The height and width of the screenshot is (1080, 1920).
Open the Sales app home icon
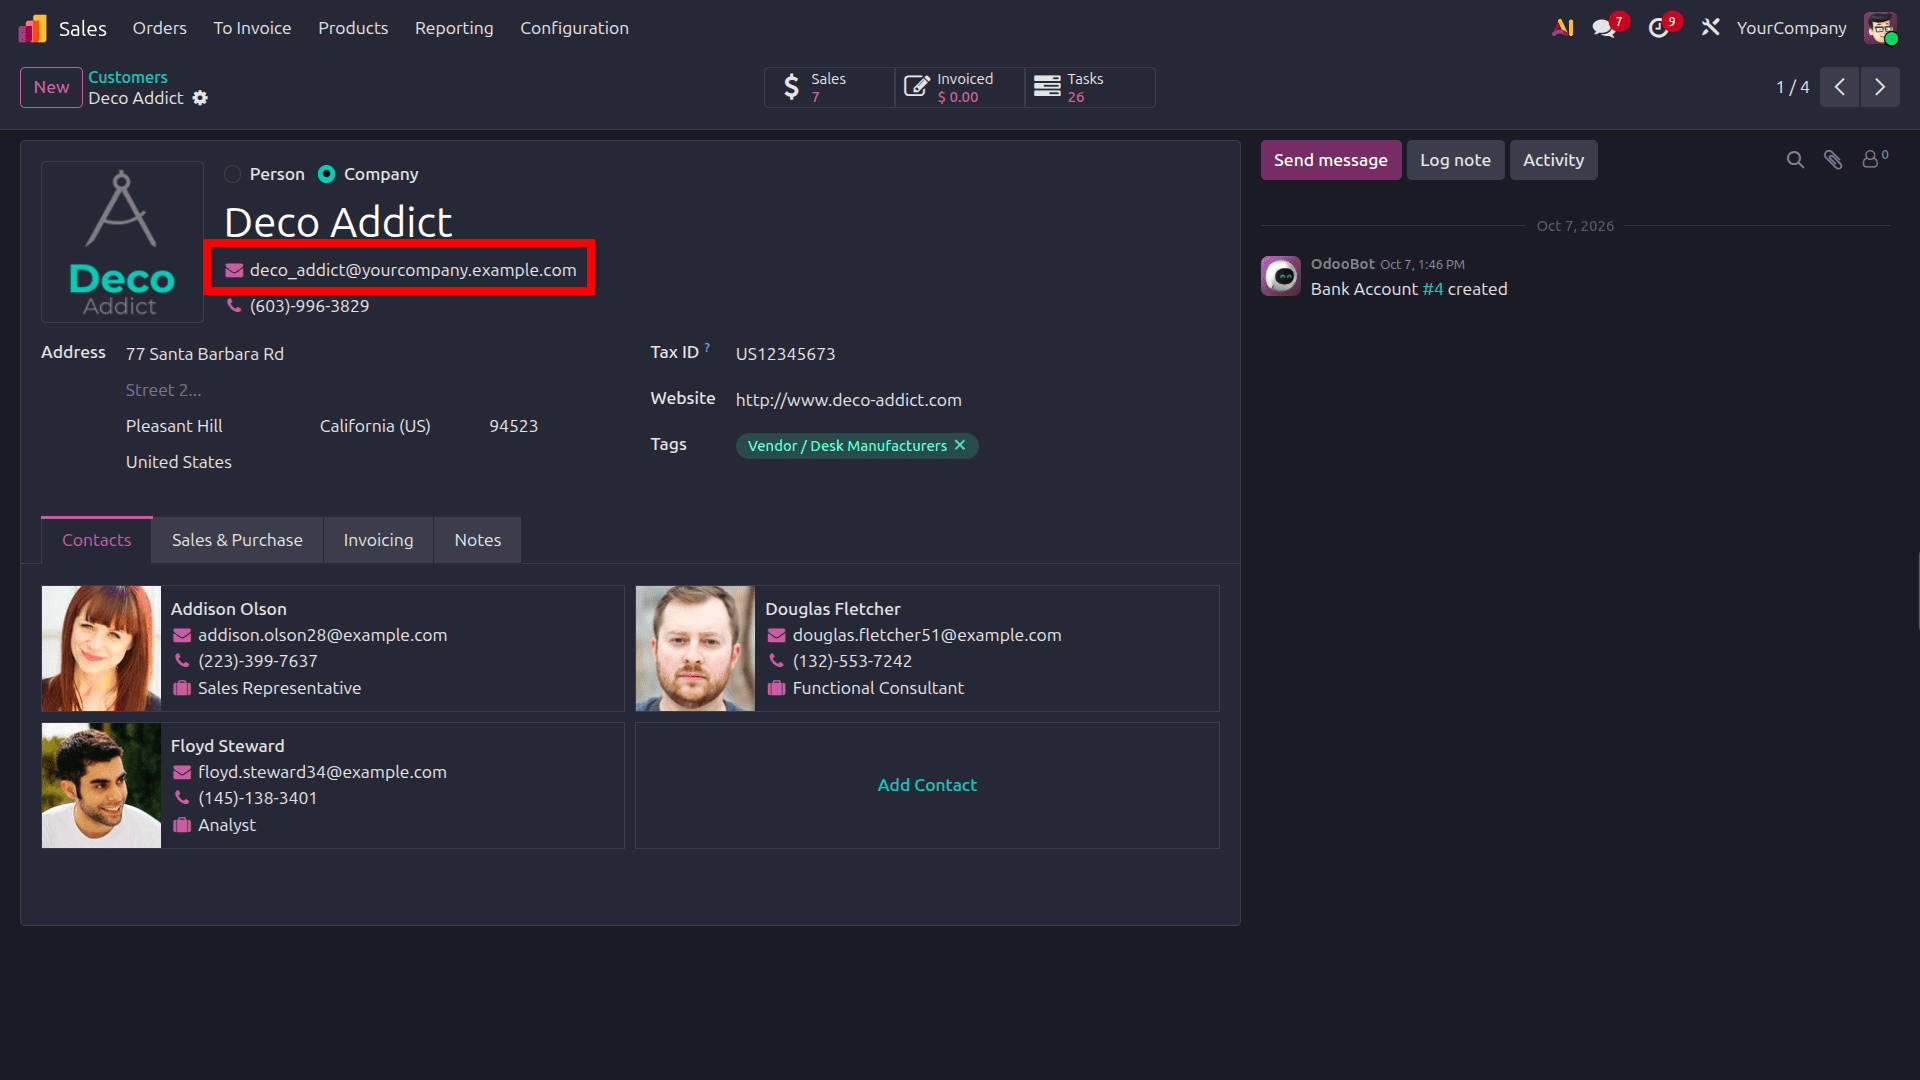33,28
